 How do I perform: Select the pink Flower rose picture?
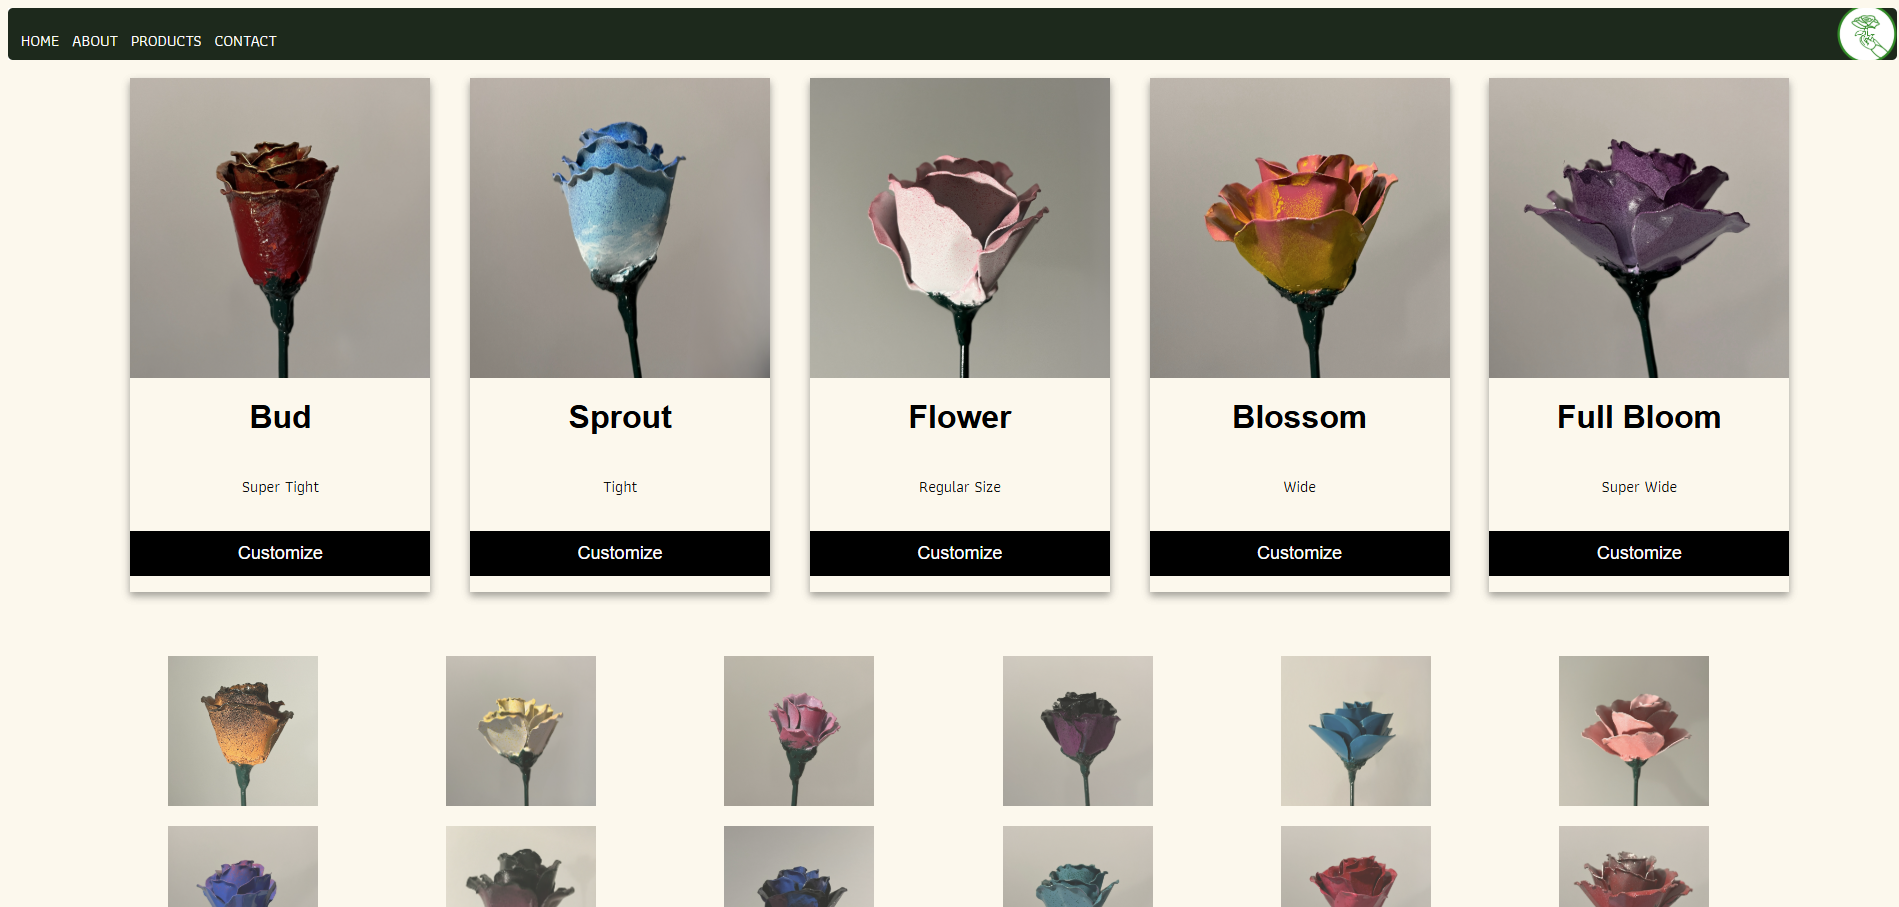959,228
